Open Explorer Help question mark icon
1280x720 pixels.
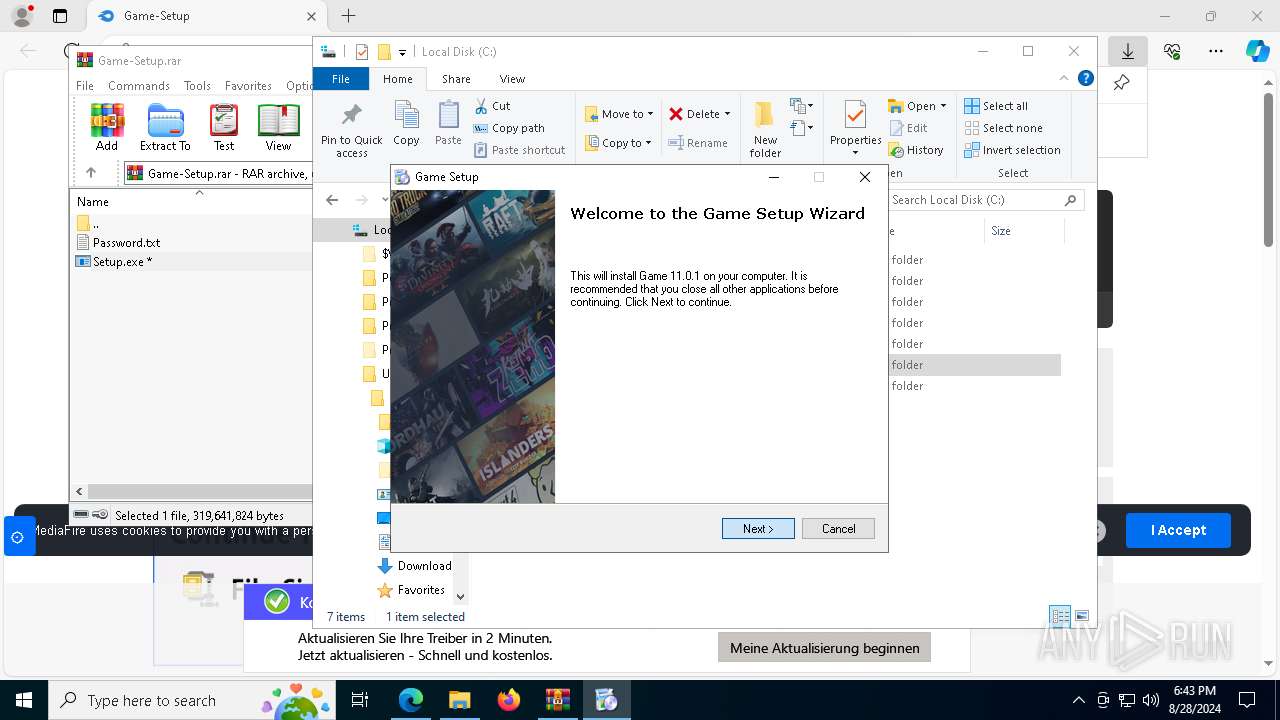click(1085, 78)
